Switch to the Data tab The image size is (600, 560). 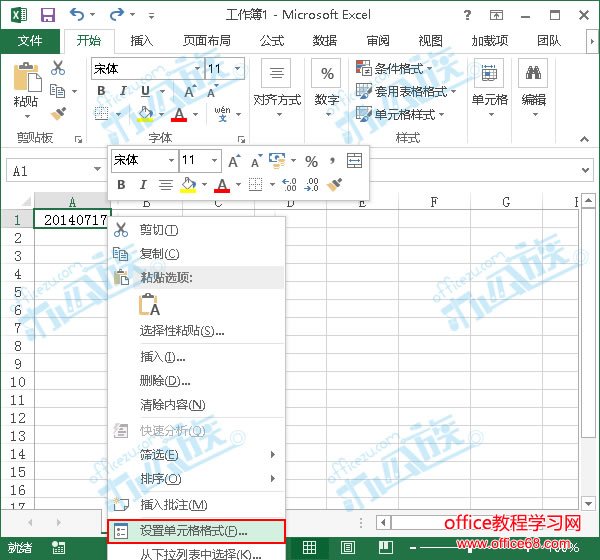pos(324,41)
